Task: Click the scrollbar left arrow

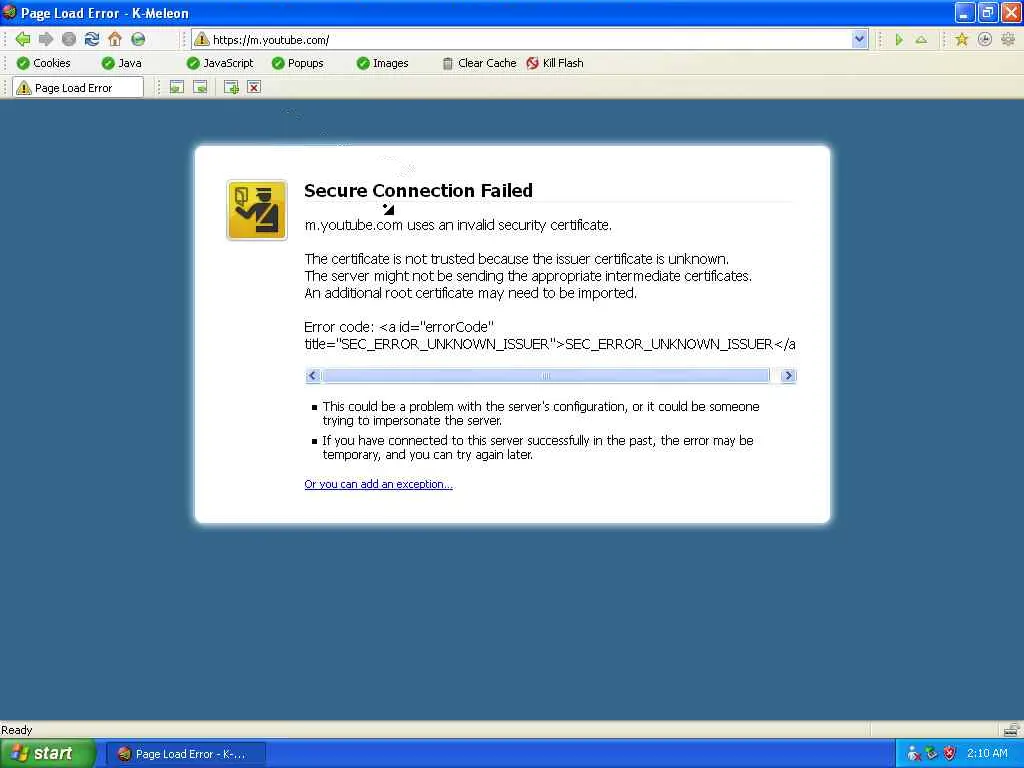Action: (x=312, y=376)
